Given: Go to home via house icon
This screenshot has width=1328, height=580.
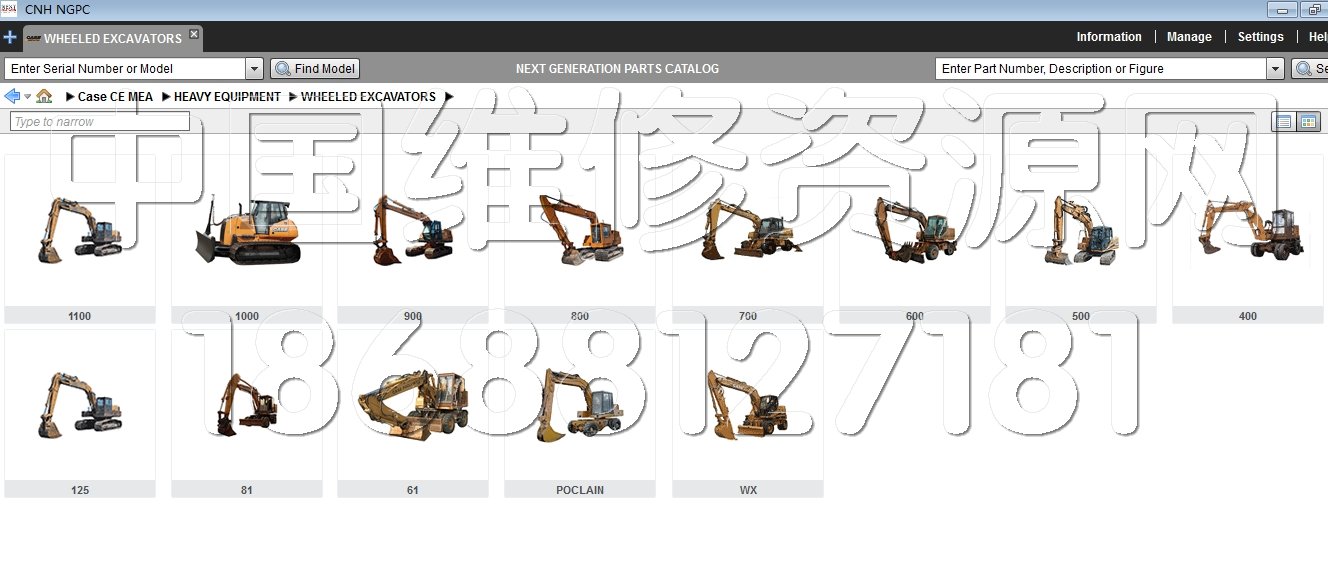Looking at the screenshot, I should pos(44,97).
